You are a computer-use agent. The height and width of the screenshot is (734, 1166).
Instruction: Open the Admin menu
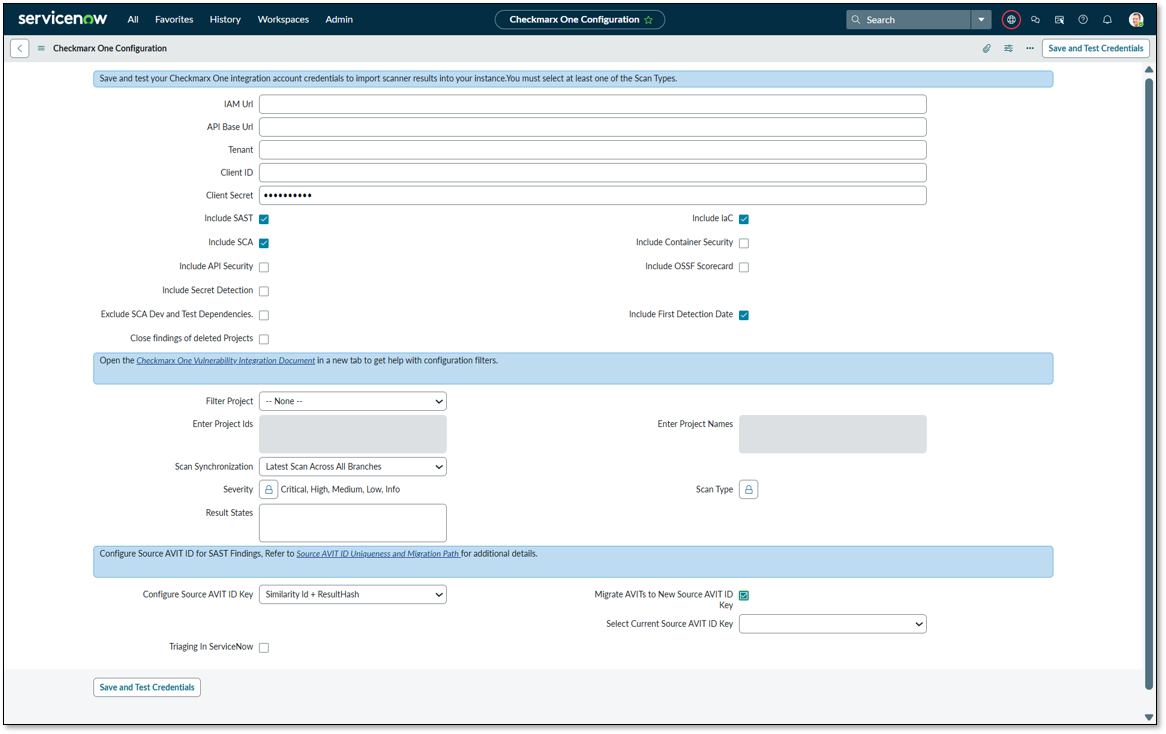(339, 19)
